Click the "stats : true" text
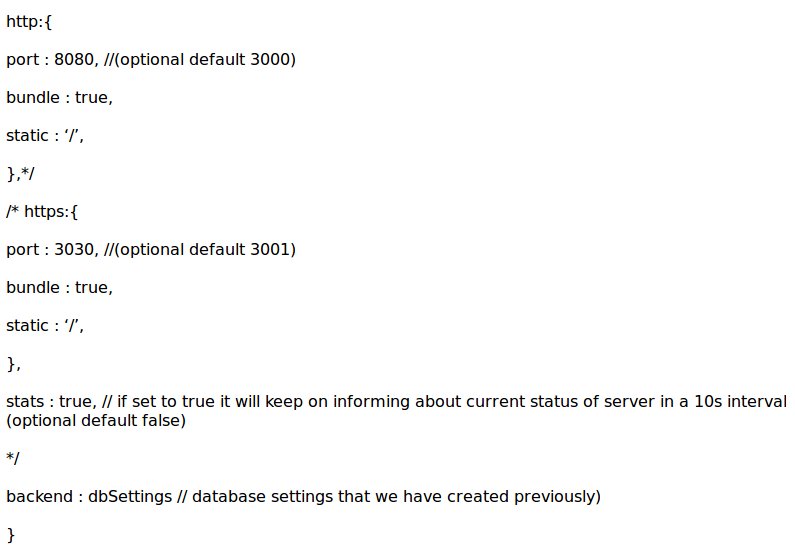This screenshot has height=558, width=795. (x=49, y=401)
